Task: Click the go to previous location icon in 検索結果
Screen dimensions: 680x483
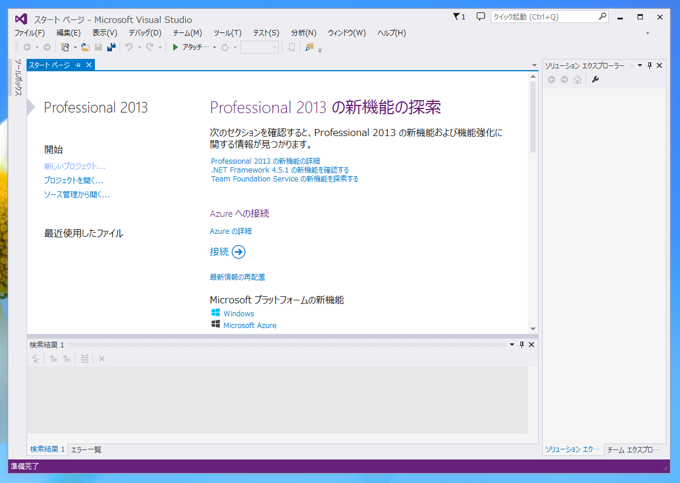Action: coord(53,359)
